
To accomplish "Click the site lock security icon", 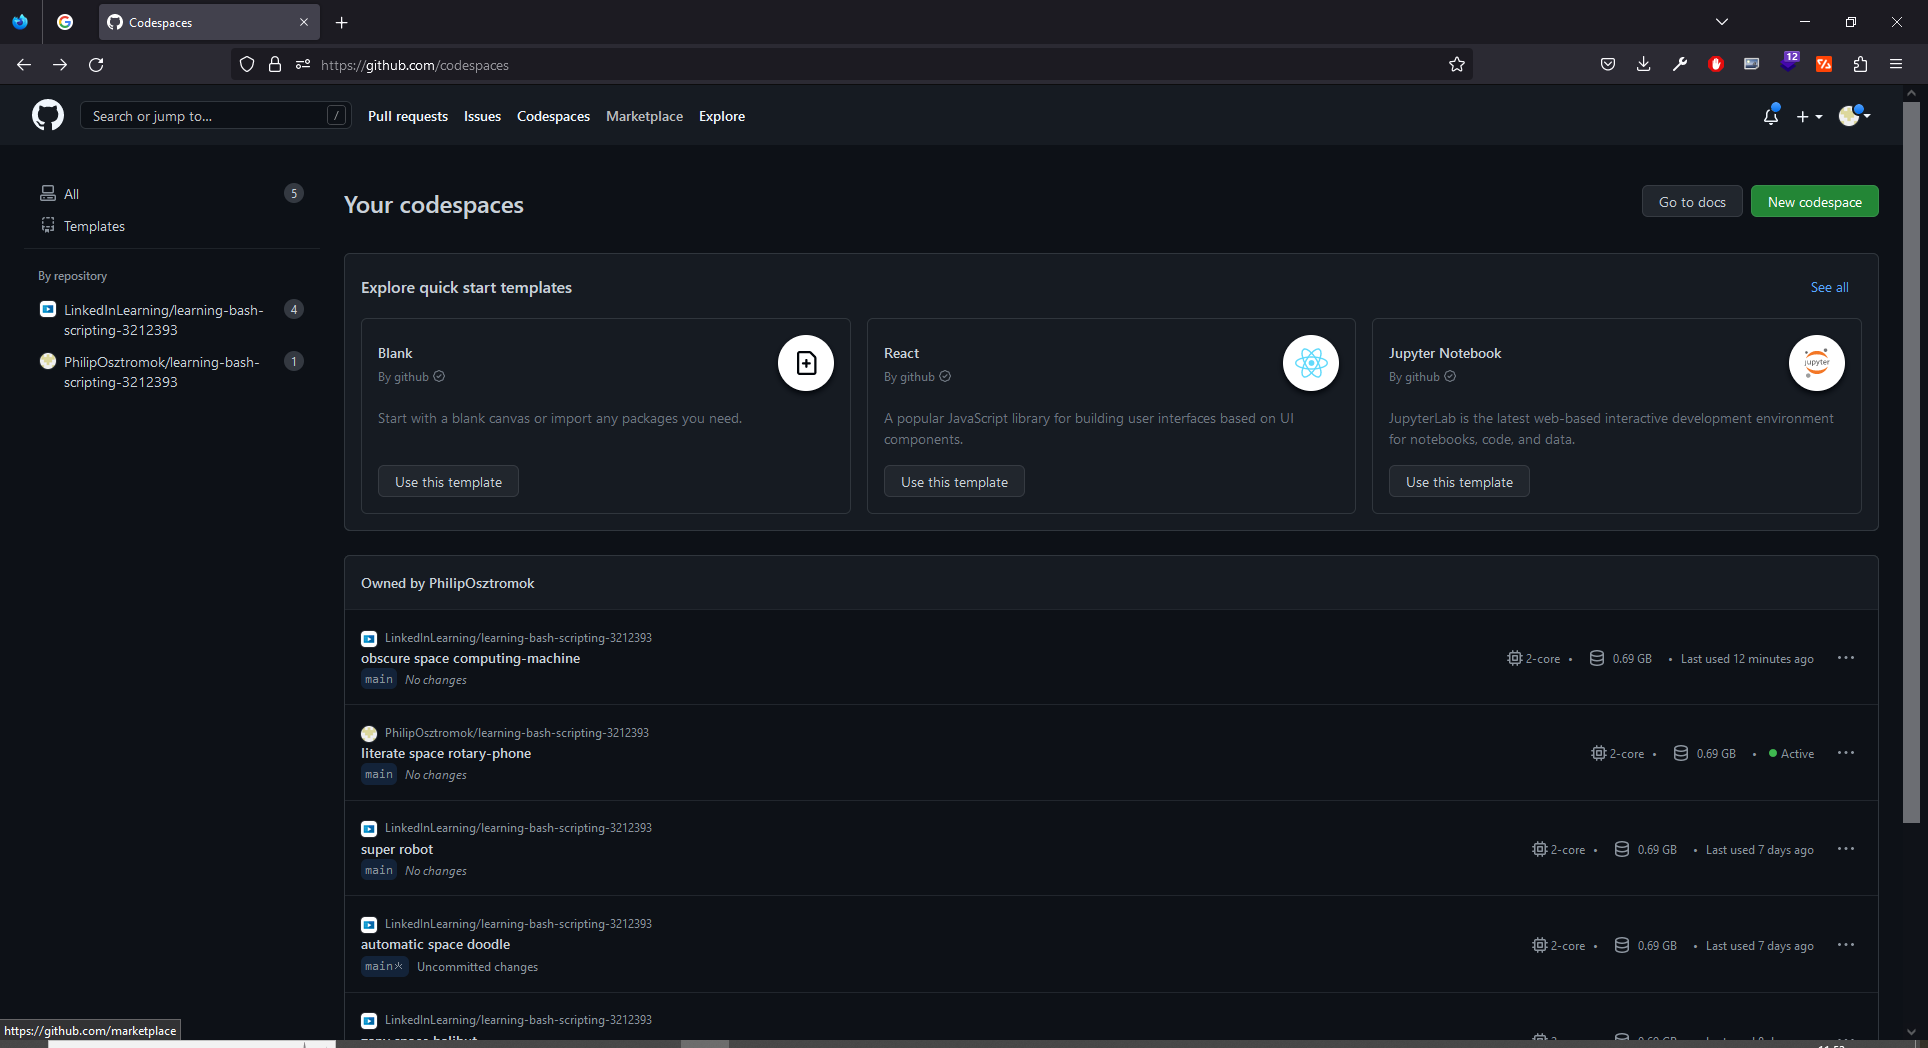I will [275, 65].
